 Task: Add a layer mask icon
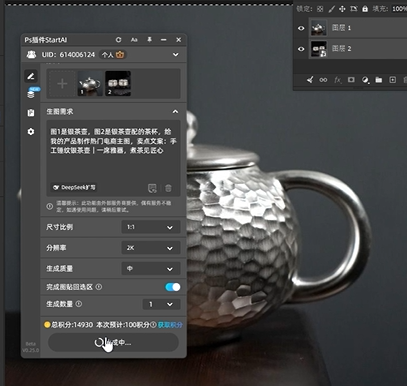pyautogui.click(x=351, y=80)
